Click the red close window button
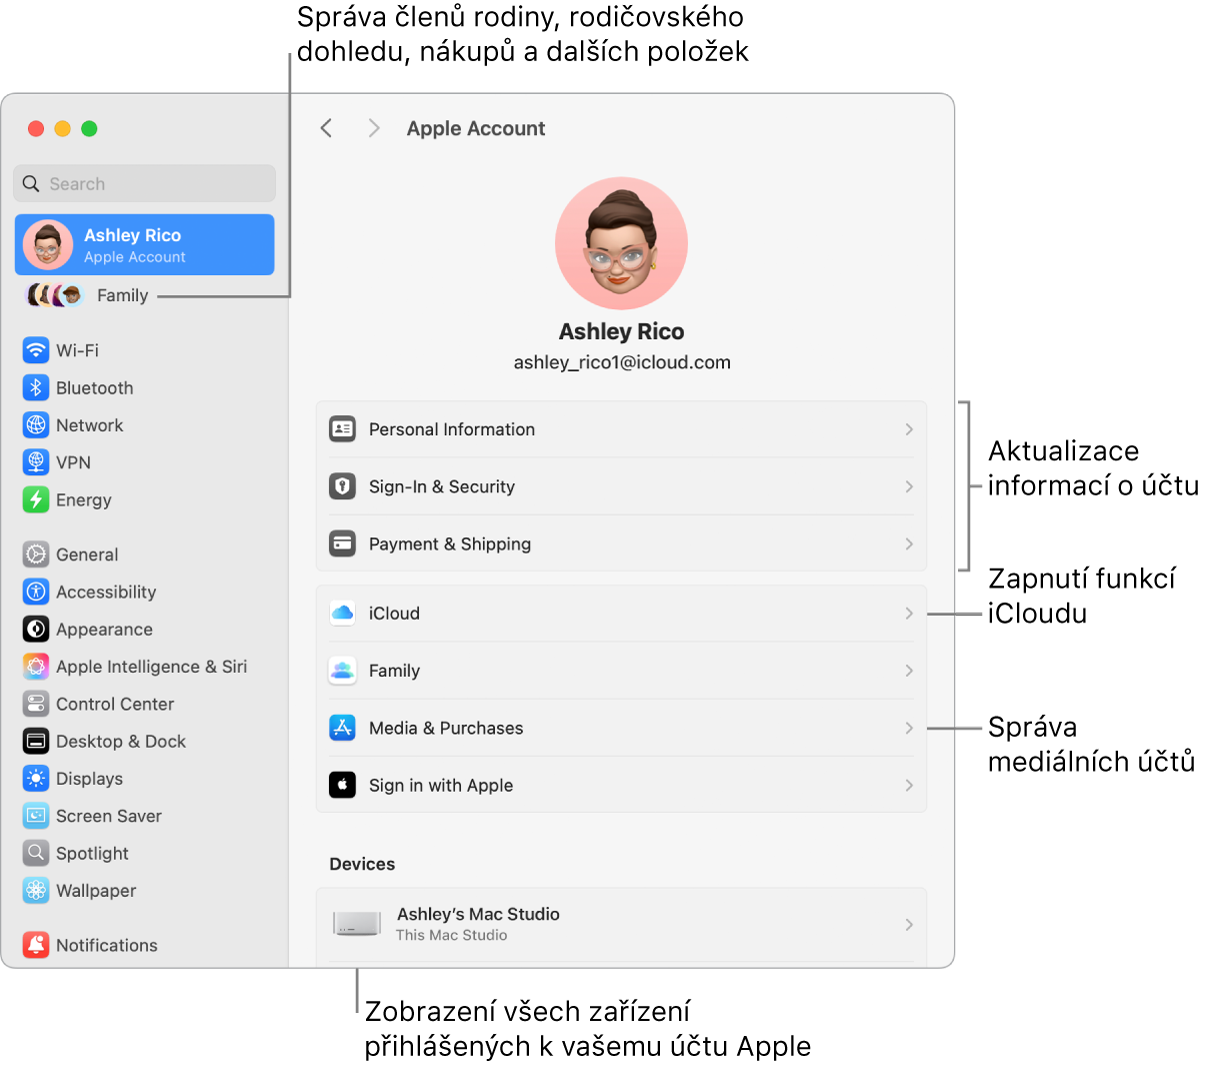 tap(36, 128)
